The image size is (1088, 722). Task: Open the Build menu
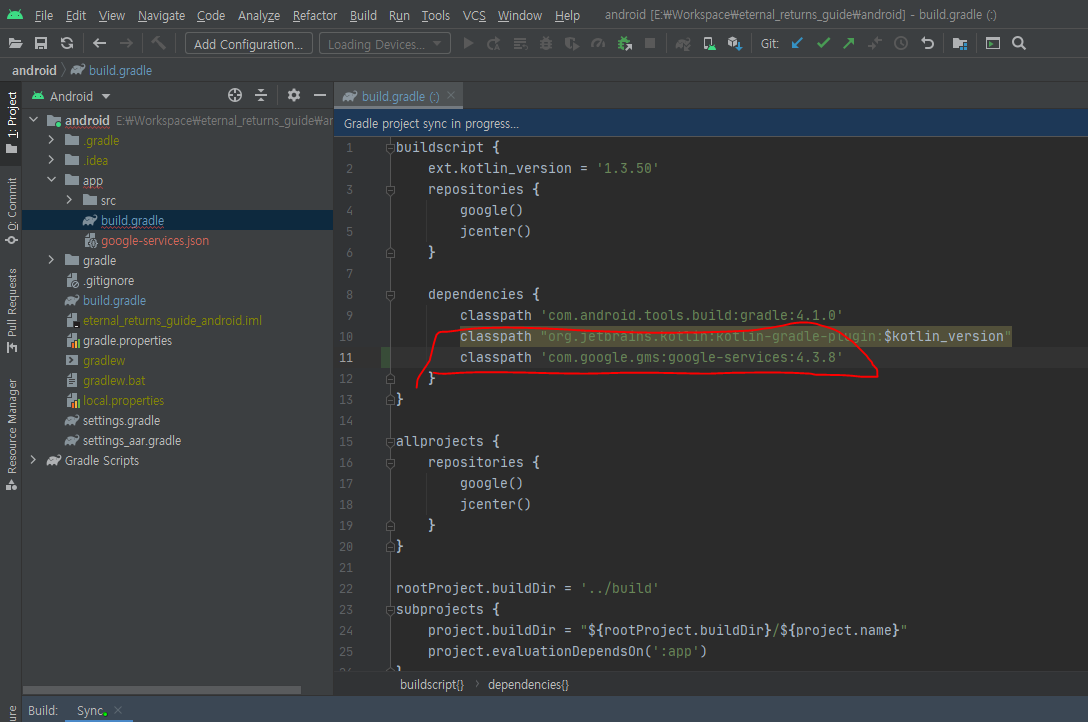point(363,15)
